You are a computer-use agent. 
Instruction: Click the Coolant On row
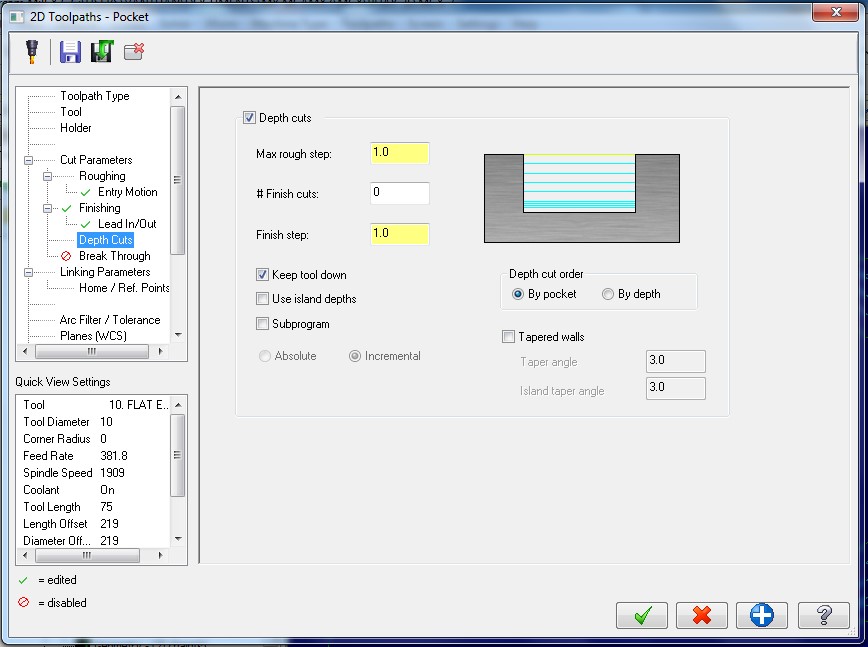click(x=95, y=490)
